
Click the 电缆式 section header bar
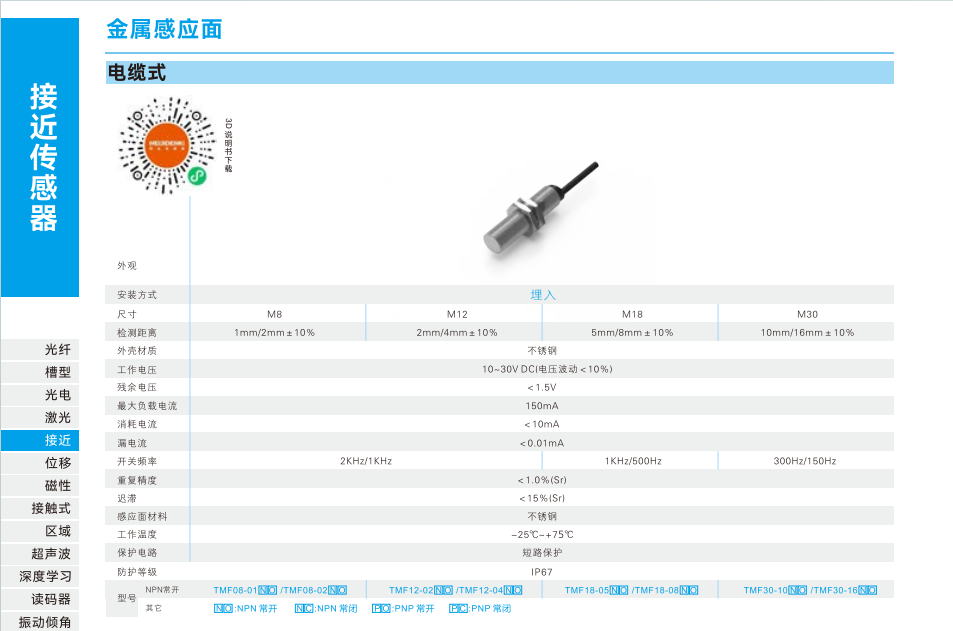pos(499,72)
